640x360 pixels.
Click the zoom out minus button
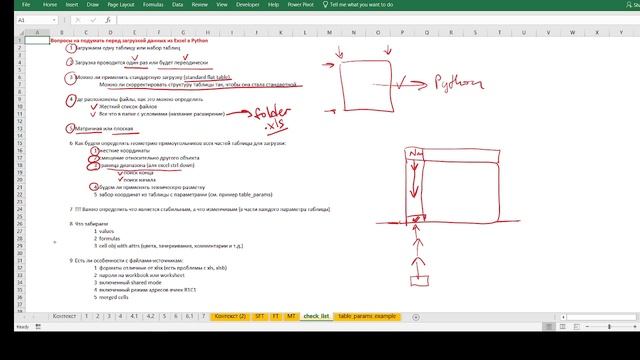click(587, 327)
